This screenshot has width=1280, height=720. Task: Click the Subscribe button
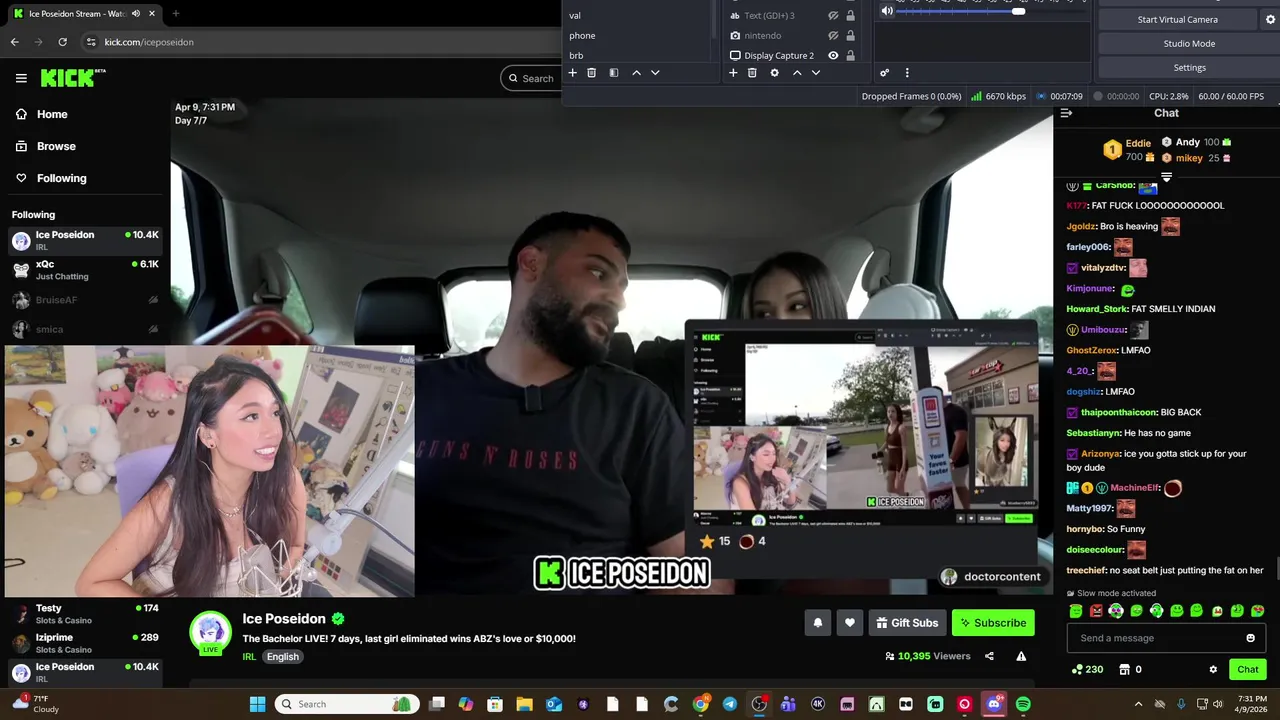[x=993, y=623]
